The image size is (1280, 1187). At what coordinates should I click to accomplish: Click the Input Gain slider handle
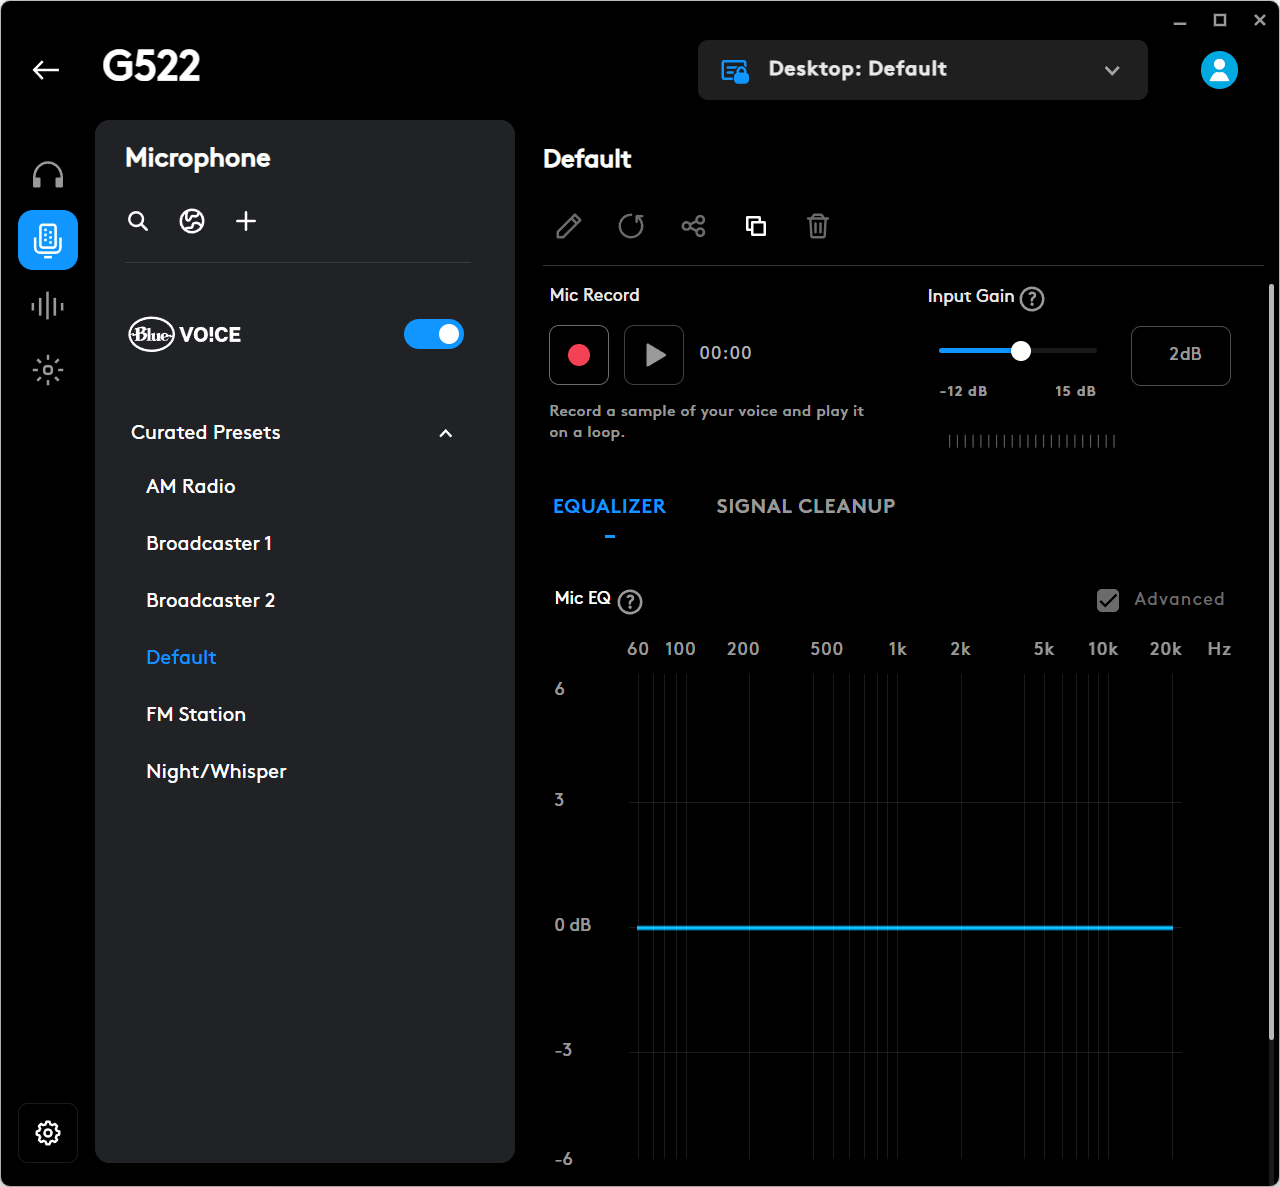[x=1020, y=351]
